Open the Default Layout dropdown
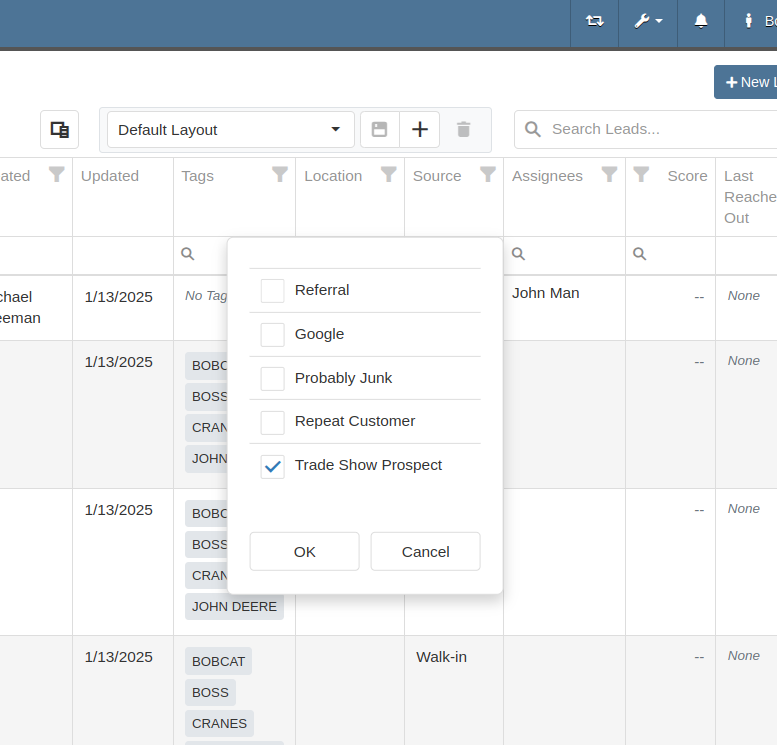Viewport: 777px width, 745px height. [230, 129]
